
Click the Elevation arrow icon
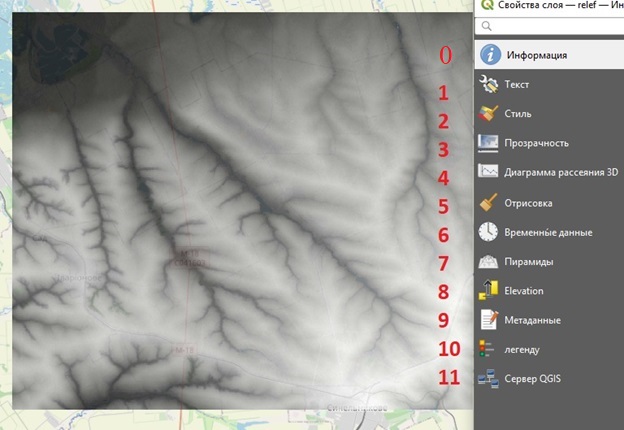488,290
